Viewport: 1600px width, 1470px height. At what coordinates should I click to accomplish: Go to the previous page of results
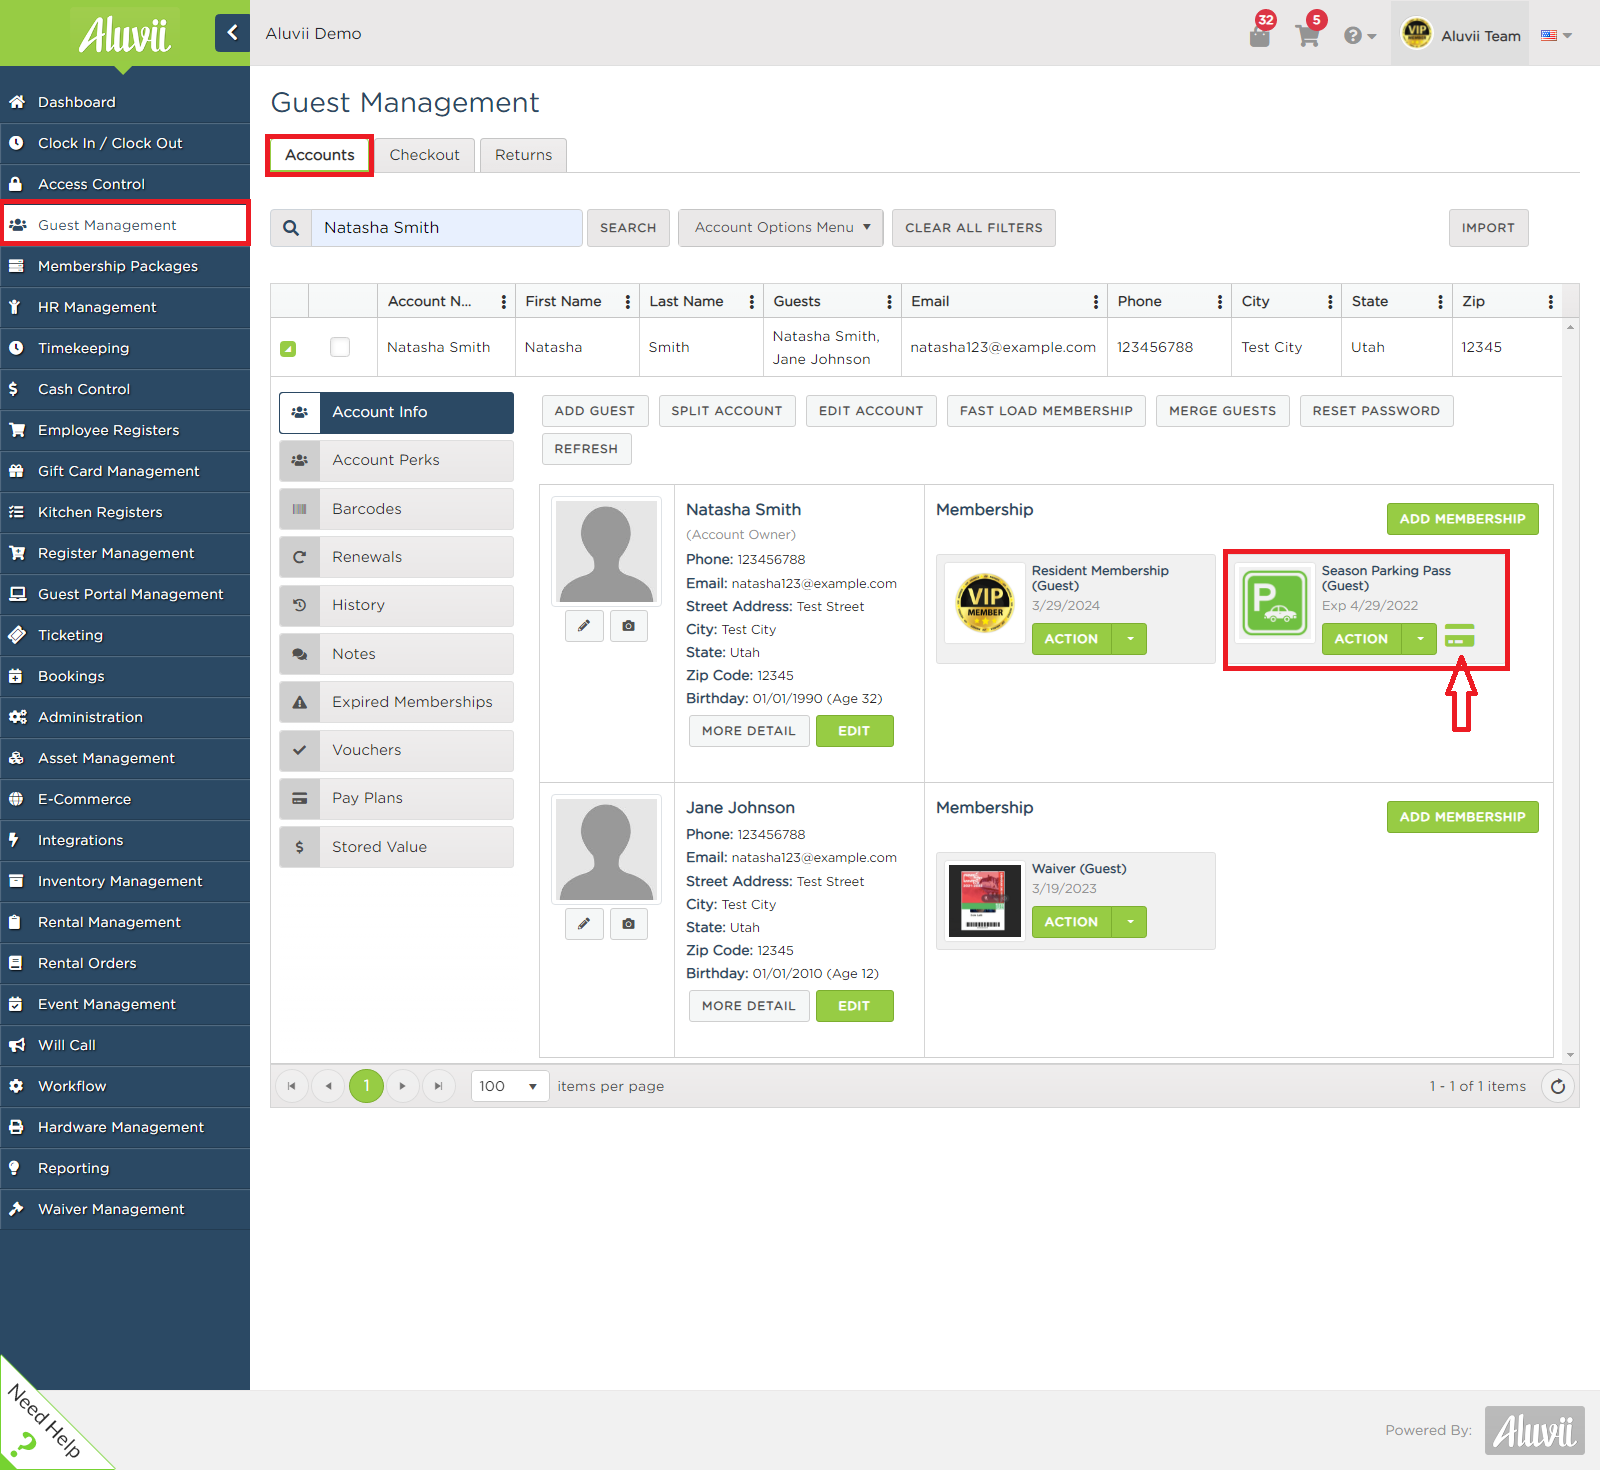click(x=328, y=1086)
